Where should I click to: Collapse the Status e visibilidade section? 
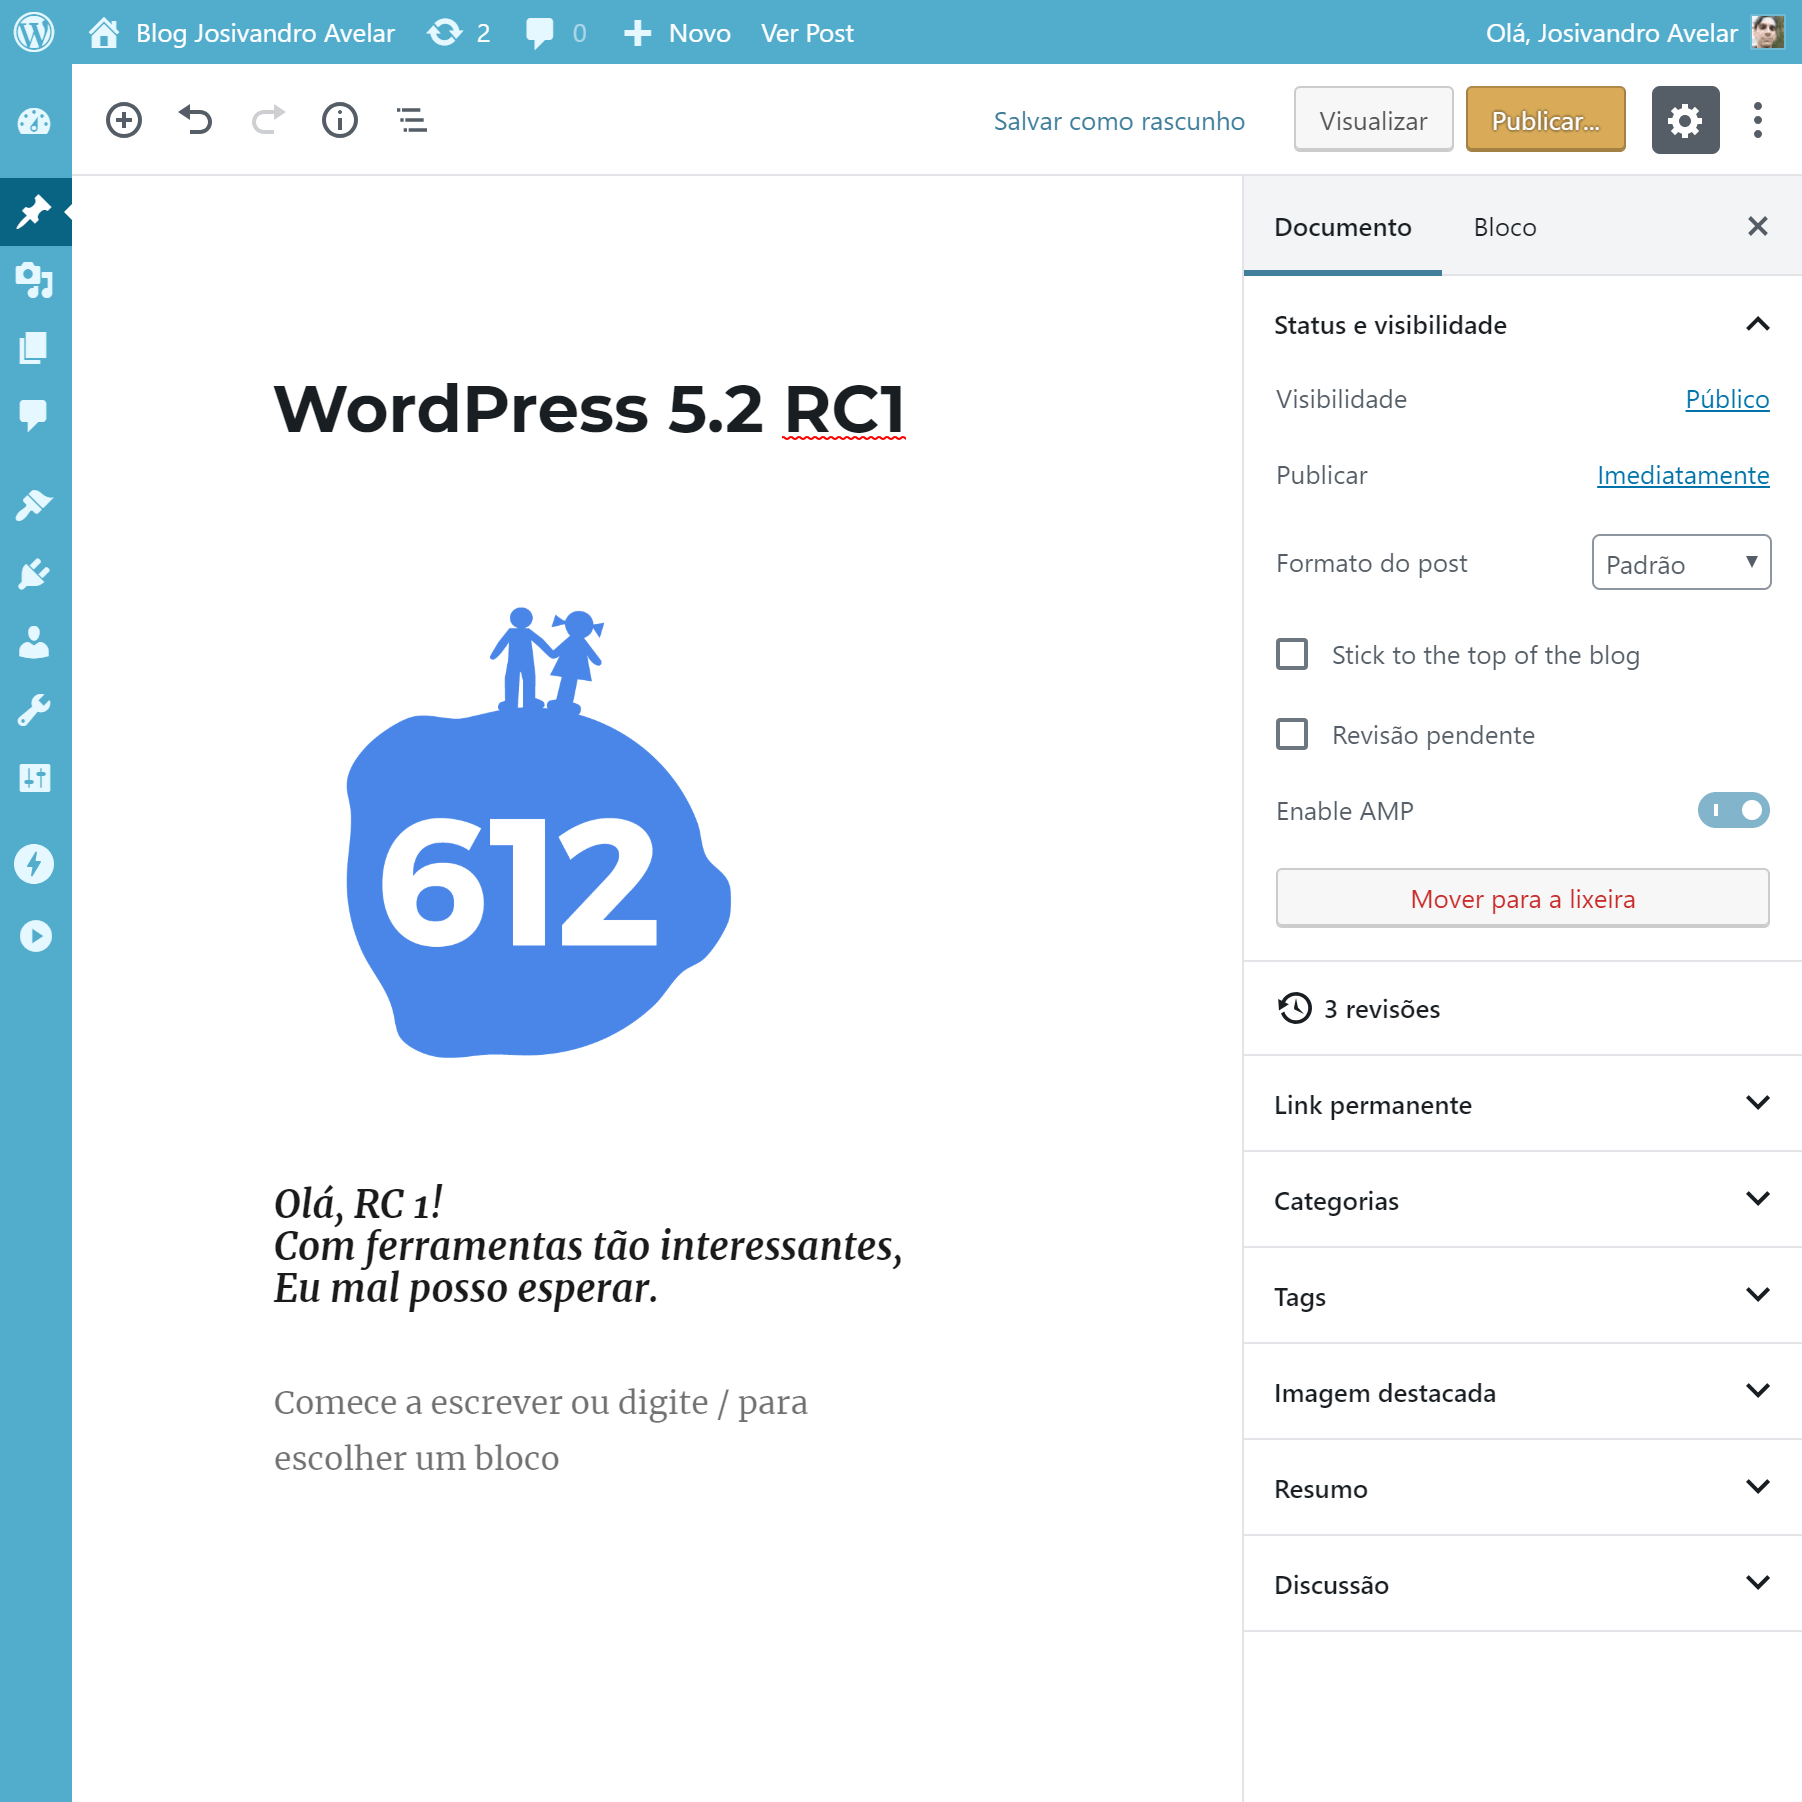[1522, 325]
